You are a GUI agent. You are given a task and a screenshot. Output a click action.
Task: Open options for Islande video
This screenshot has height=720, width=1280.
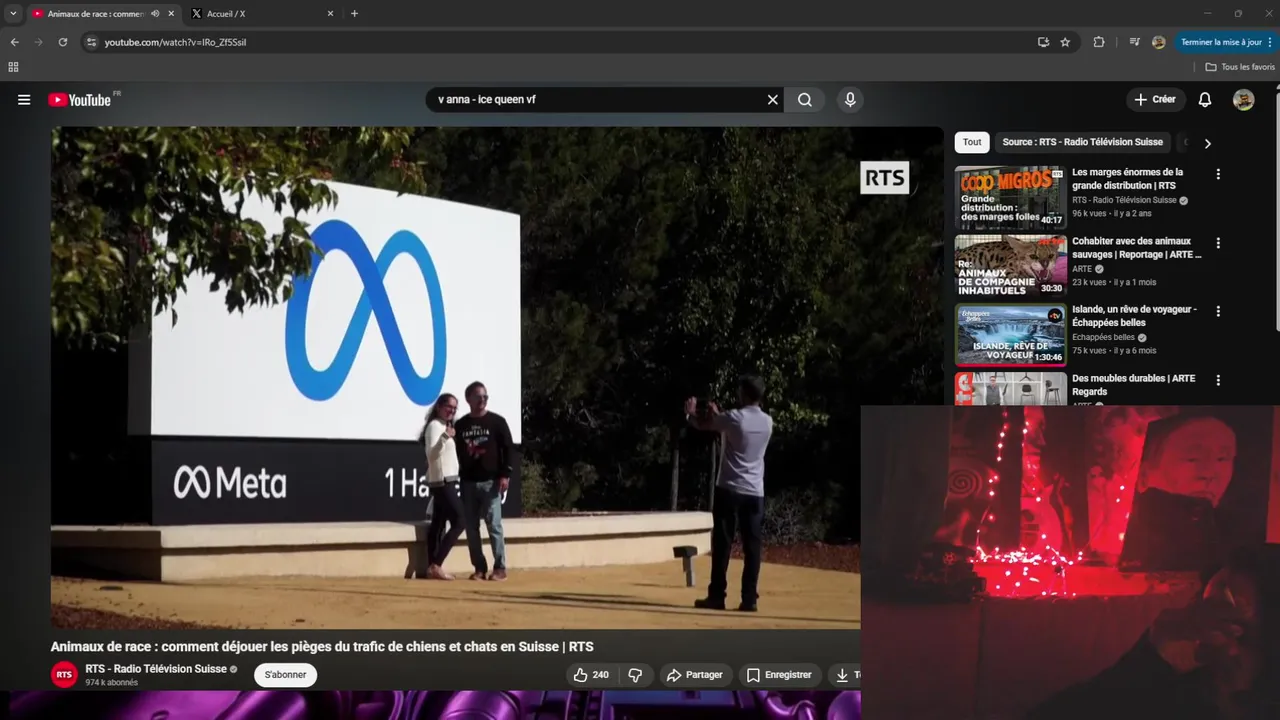1218,312
